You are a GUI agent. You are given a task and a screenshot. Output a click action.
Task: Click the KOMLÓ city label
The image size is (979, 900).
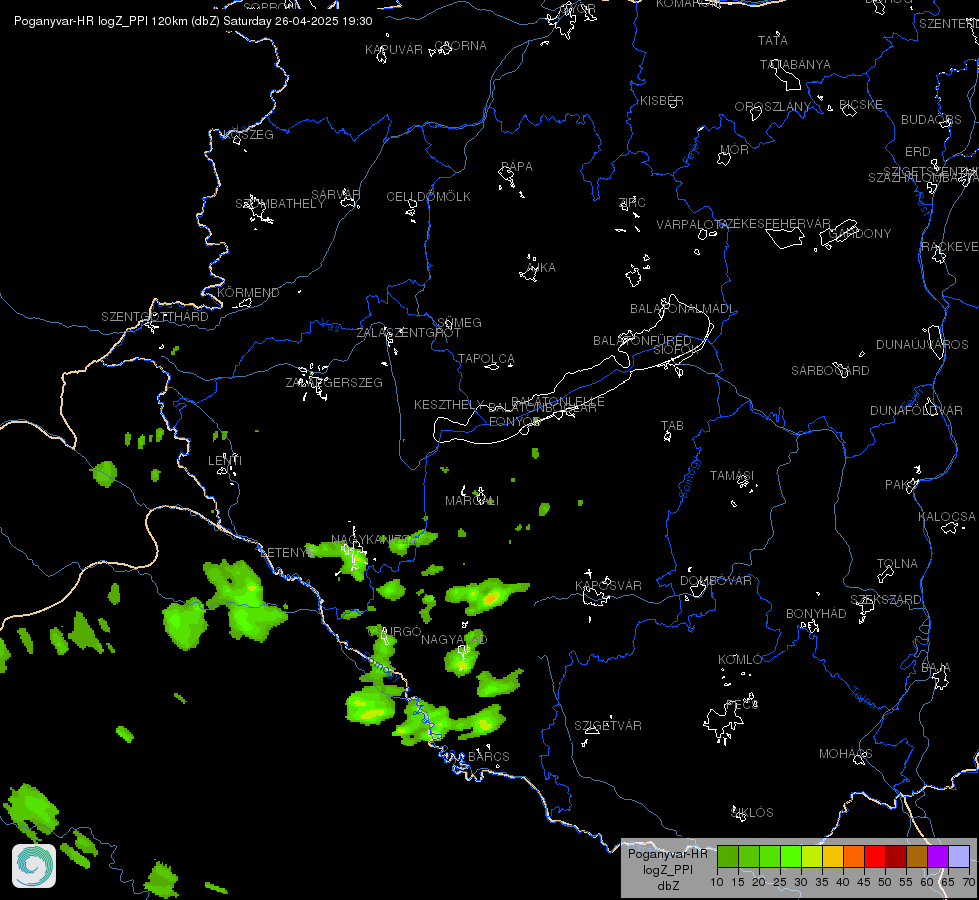point(740,660)
